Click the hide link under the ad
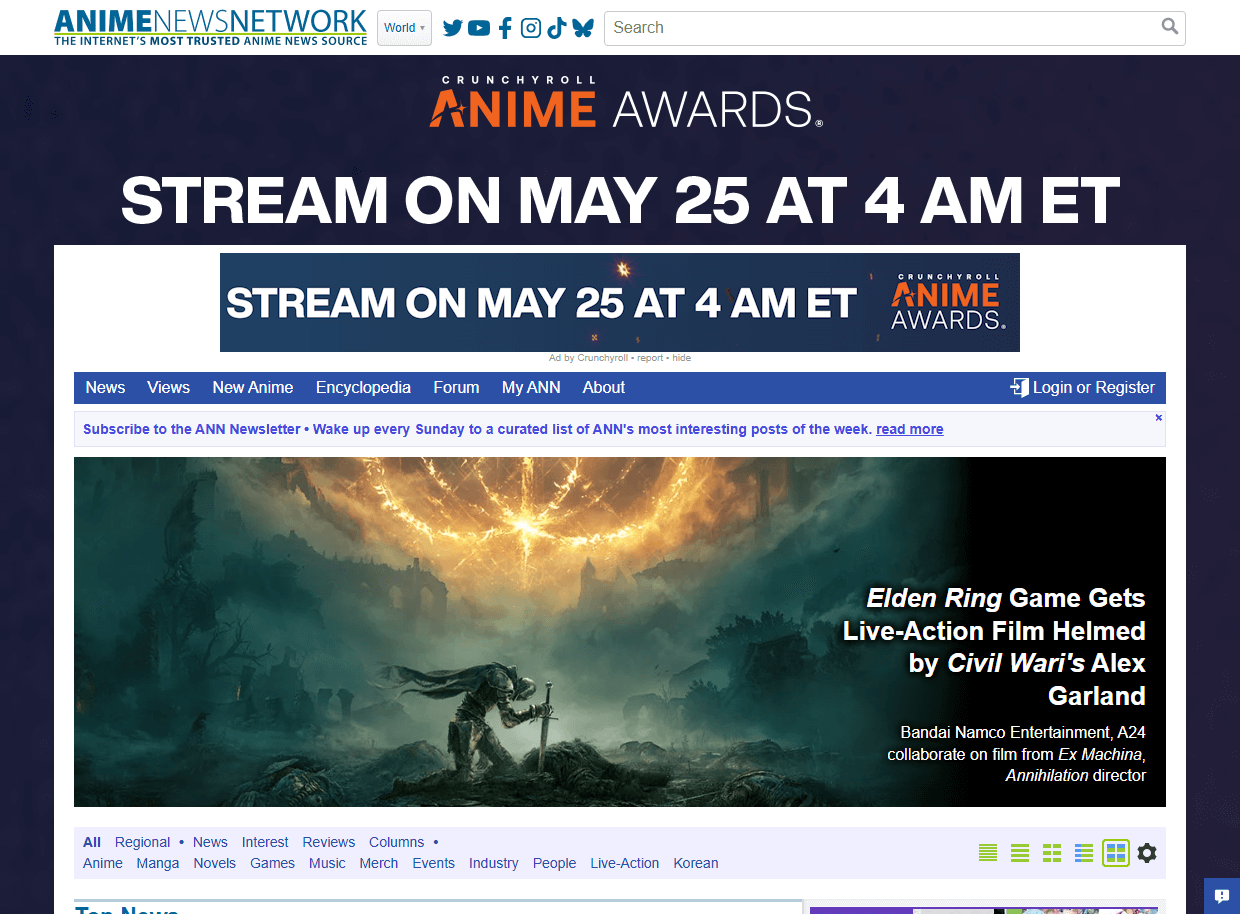 coord(681,358)
